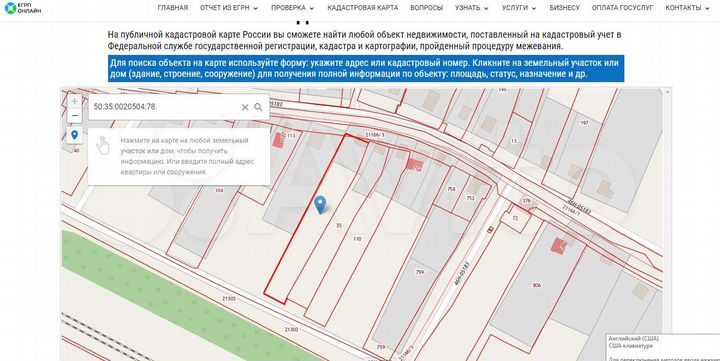Clear the cadastral number search field

(x=245, y=107)
